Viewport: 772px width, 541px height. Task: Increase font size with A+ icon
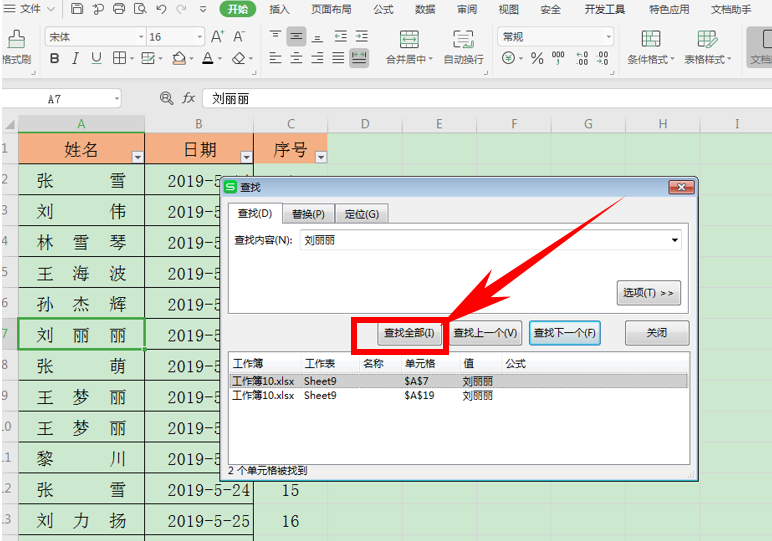click(217, 36)
